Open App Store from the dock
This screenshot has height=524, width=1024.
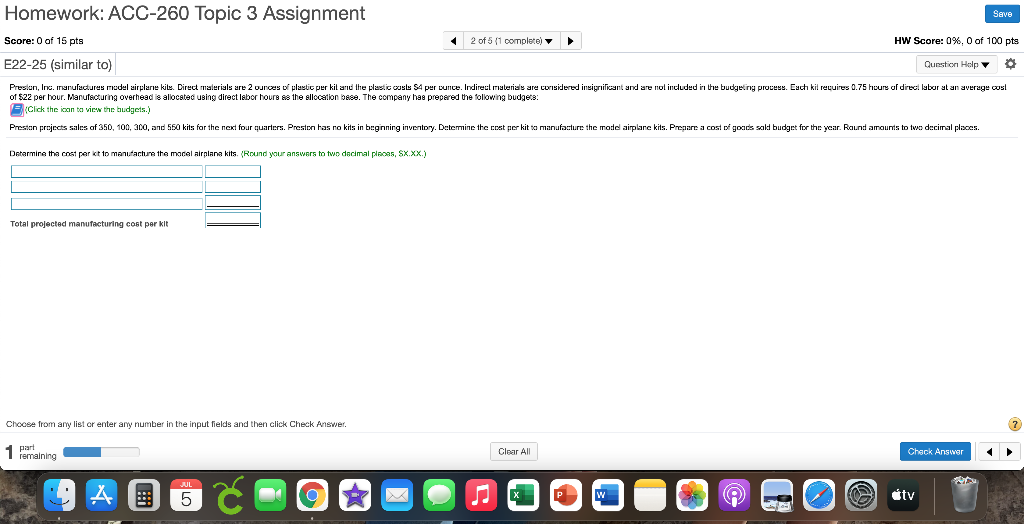(x=101, y=495)
